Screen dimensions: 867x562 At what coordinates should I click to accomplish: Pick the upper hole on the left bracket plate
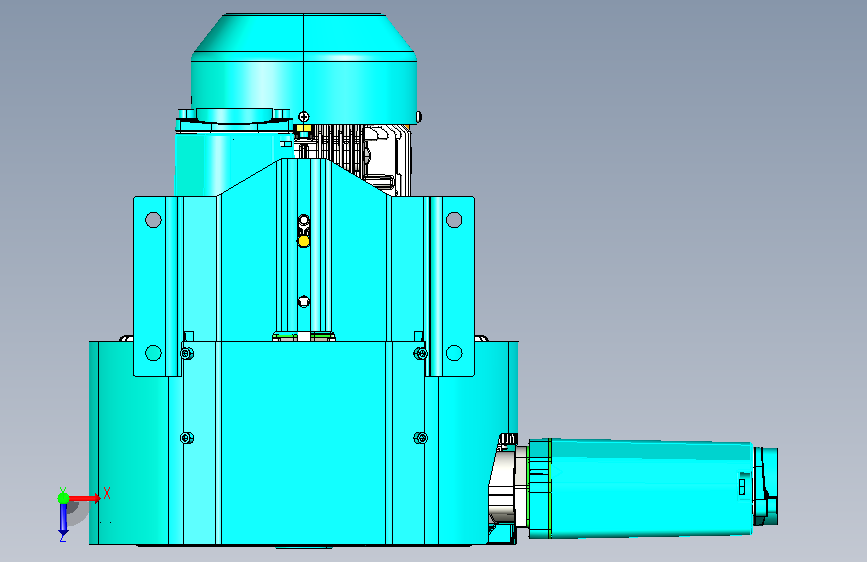pos(153,220)
